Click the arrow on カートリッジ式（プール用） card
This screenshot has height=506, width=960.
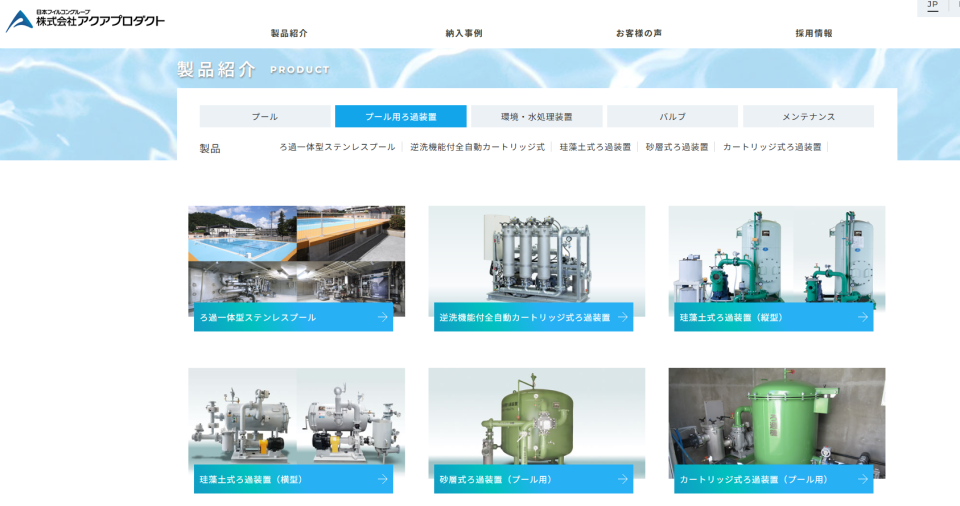863,479
